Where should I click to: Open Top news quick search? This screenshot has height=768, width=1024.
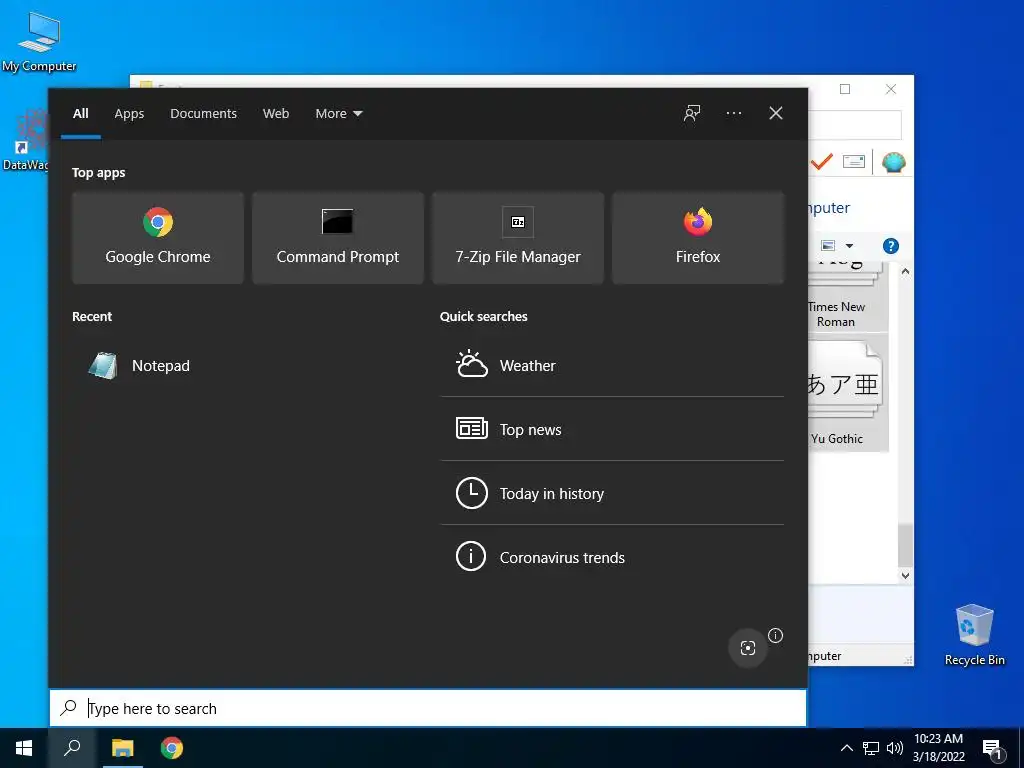tap(612, 429)
